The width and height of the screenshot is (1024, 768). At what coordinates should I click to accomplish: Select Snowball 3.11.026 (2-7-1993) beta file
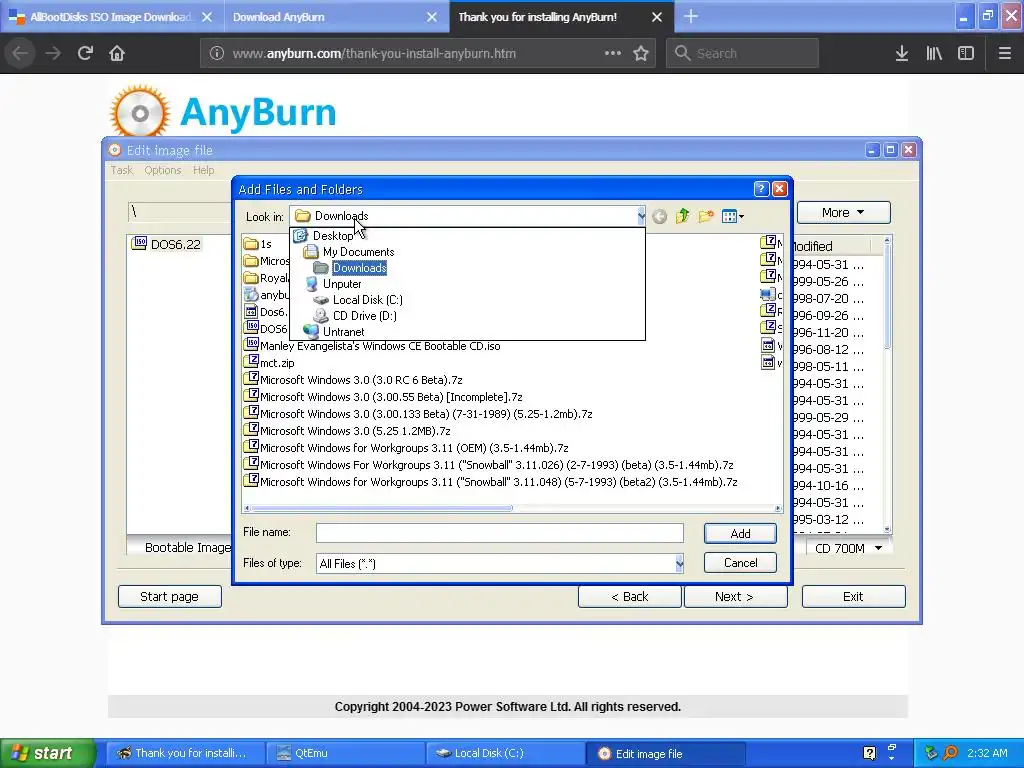(x=489, y=465)
